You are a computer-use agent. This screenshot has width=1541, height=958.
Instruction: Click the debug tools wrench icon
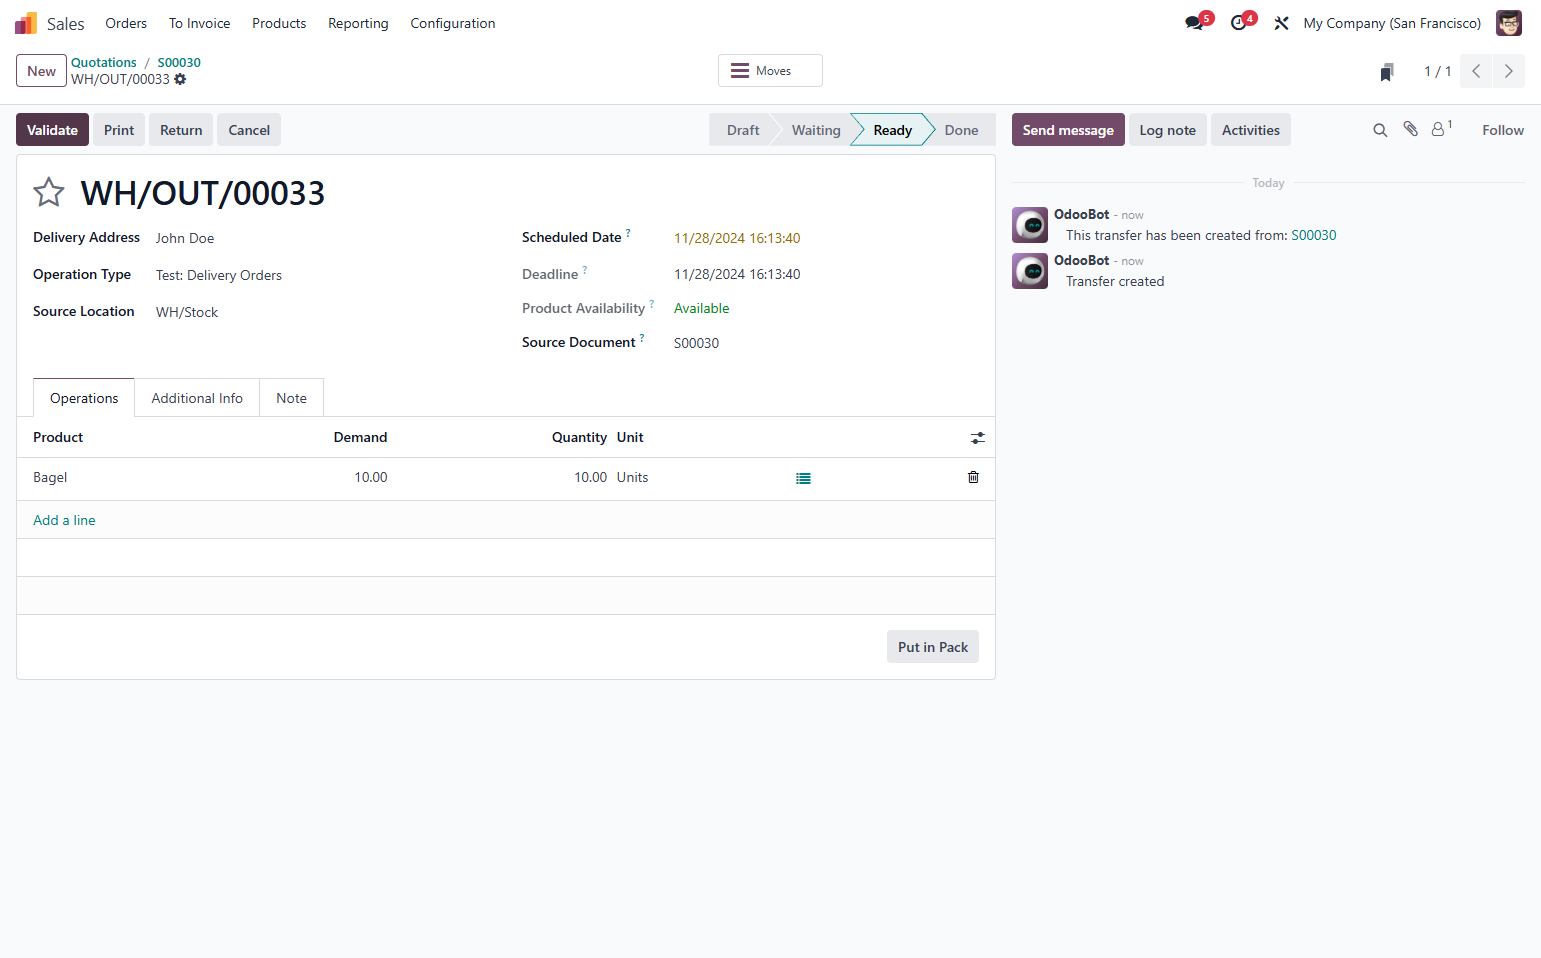click(x=1281, y=23)
